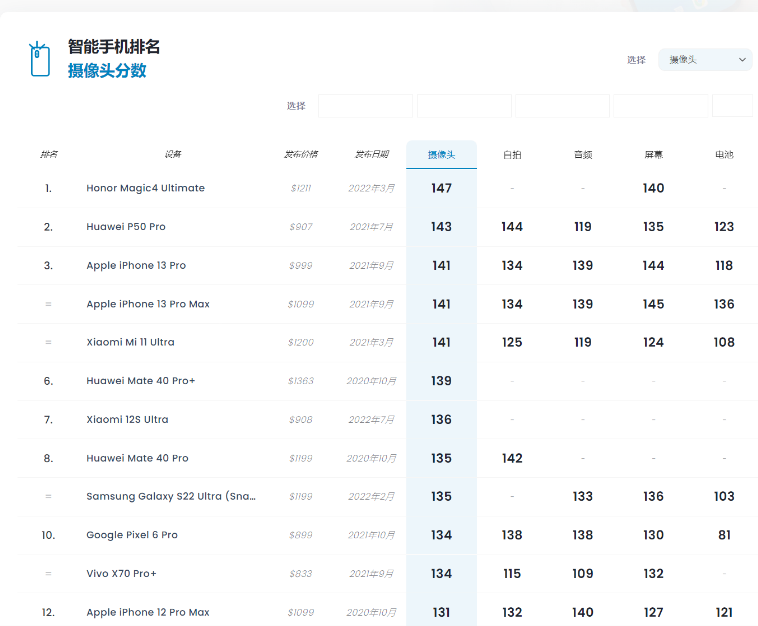Screen dimensions: 758x626
Task: Click battery score 136 for iPhone 13 Pro Max
Action: [x=724, y=304]
